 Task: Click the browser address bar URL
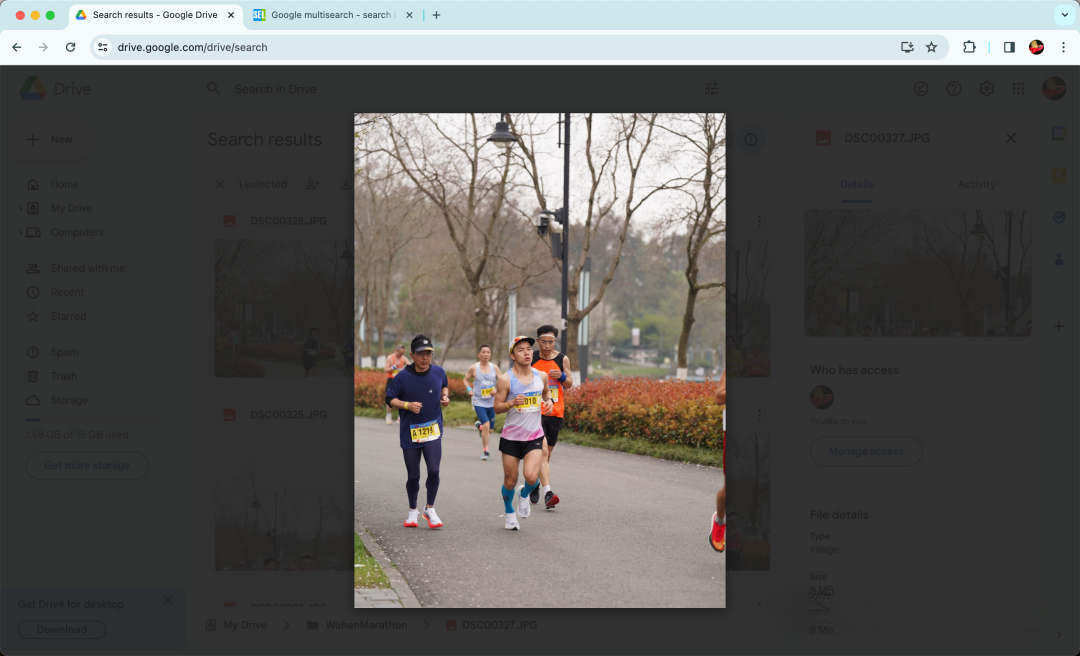[x=192, y=47]
